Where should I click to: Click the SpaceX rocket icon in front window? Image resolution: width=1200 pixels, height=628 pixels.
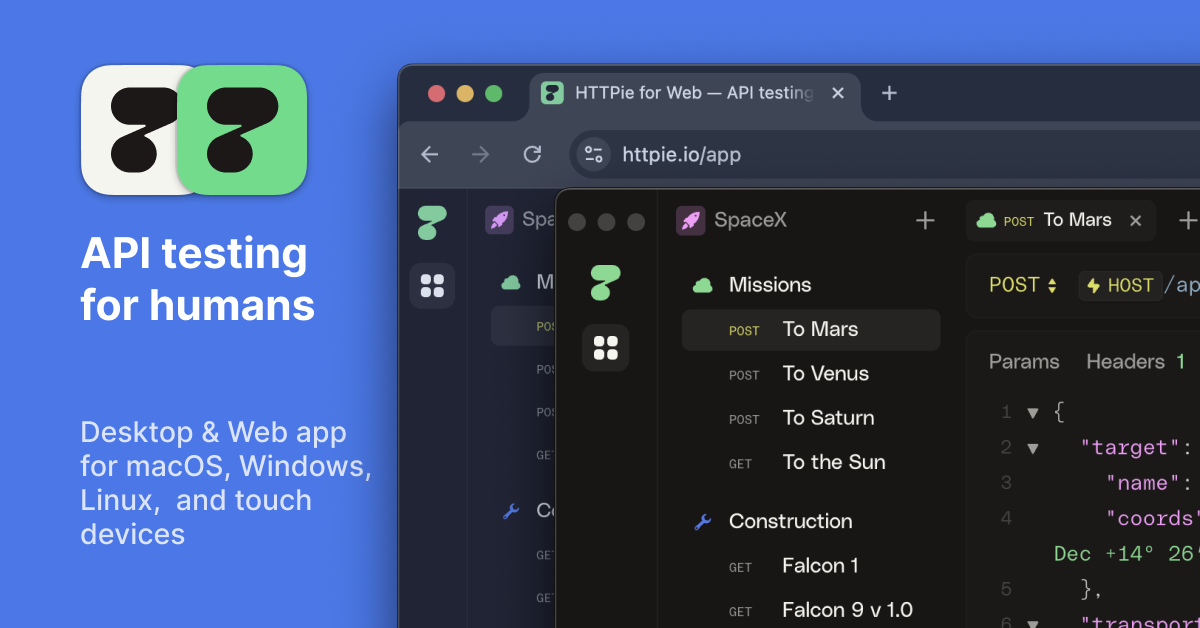coord(691,220)
